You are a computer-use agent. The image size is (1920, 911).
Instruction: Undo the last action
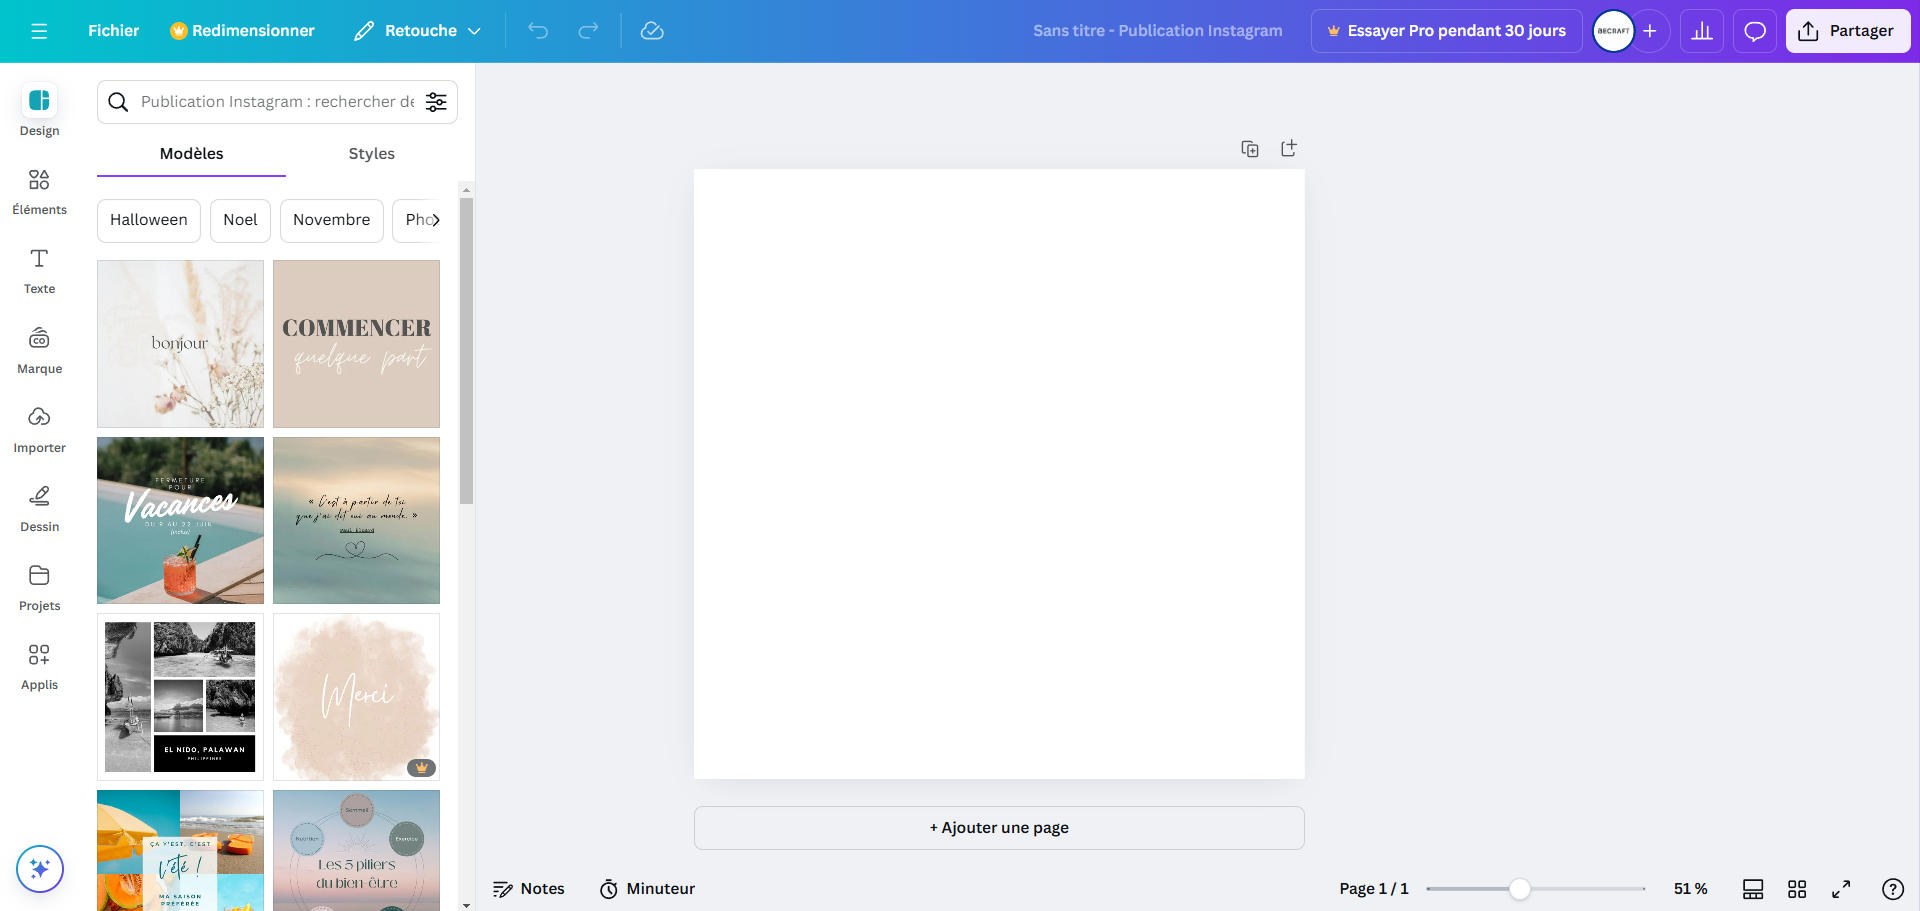tap(538, 31)
